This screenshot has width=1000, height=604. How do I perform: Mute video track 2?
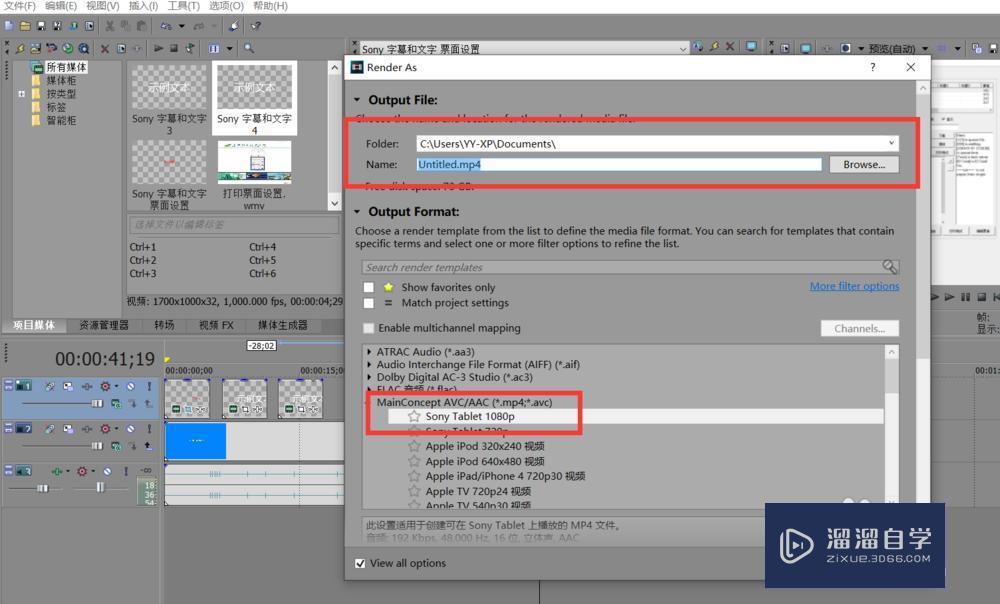click(x=130, y=429)
